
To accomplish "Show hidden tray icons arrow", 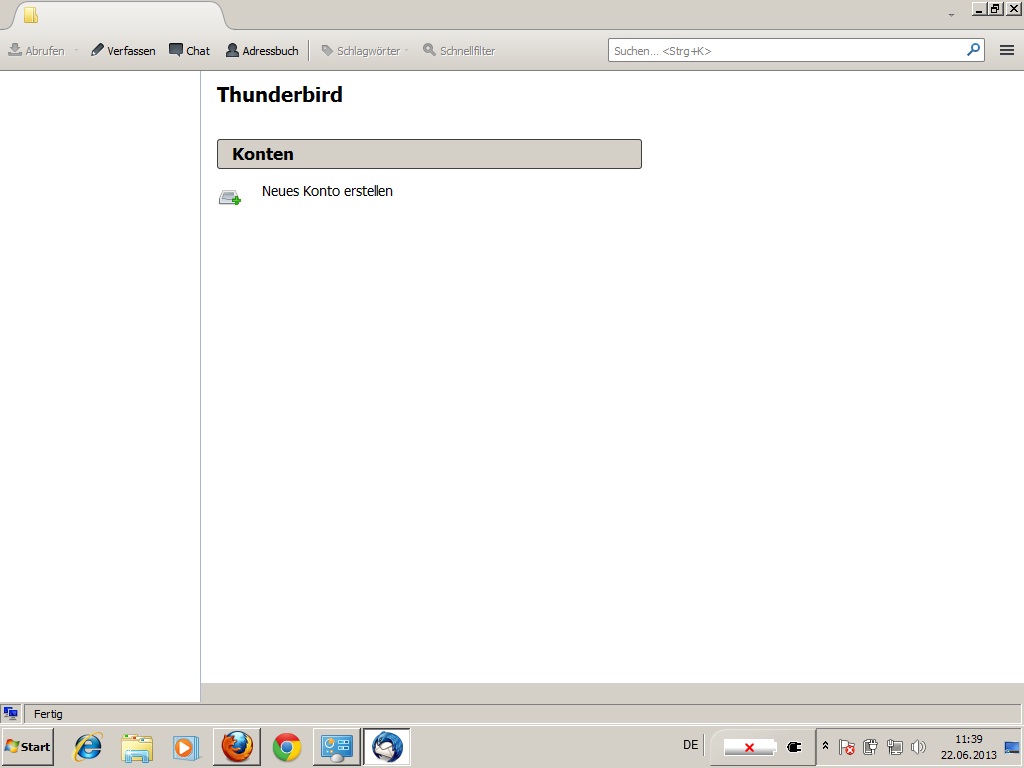I will pyautogui.click(x=825, y=746).
